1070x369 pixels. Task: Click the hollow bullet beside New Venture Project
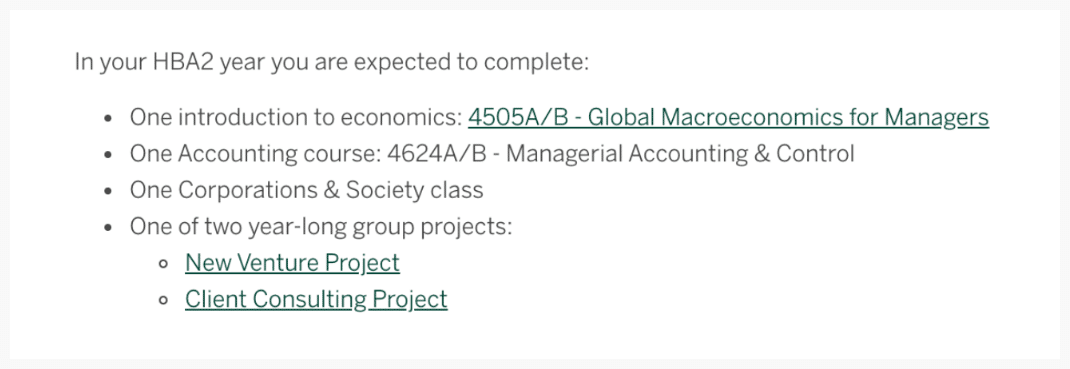click(x=162, y=264)
